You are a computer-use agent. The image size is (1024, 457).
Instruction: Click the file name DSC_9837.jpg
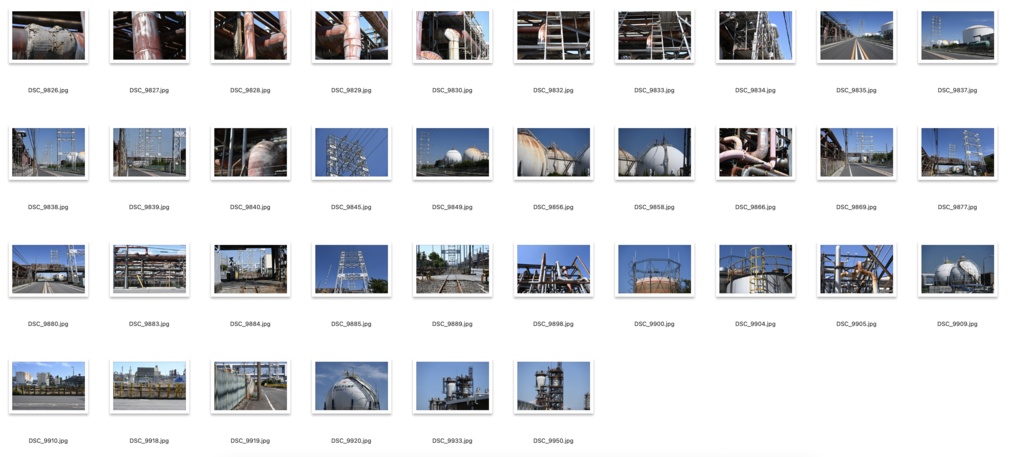[x=957, y=91]
